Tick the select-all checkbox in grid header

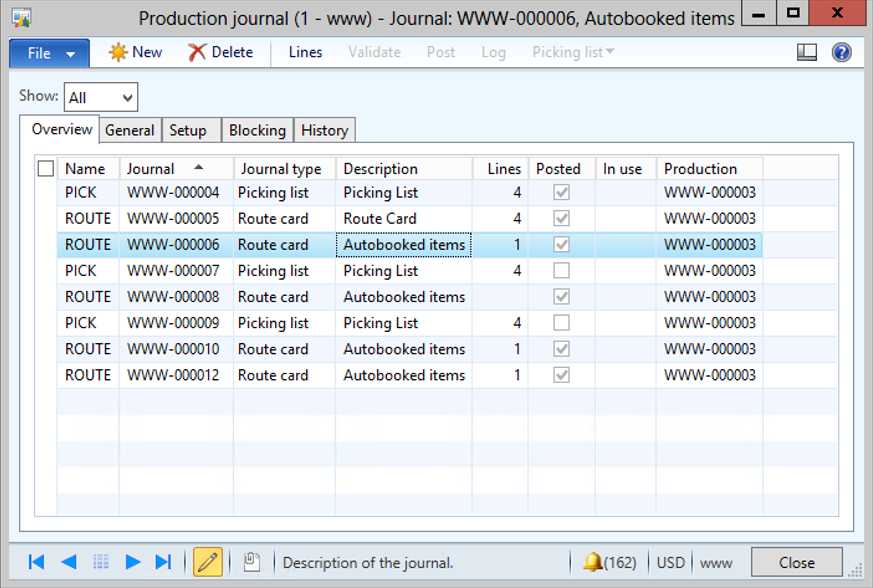pos(45,169)
